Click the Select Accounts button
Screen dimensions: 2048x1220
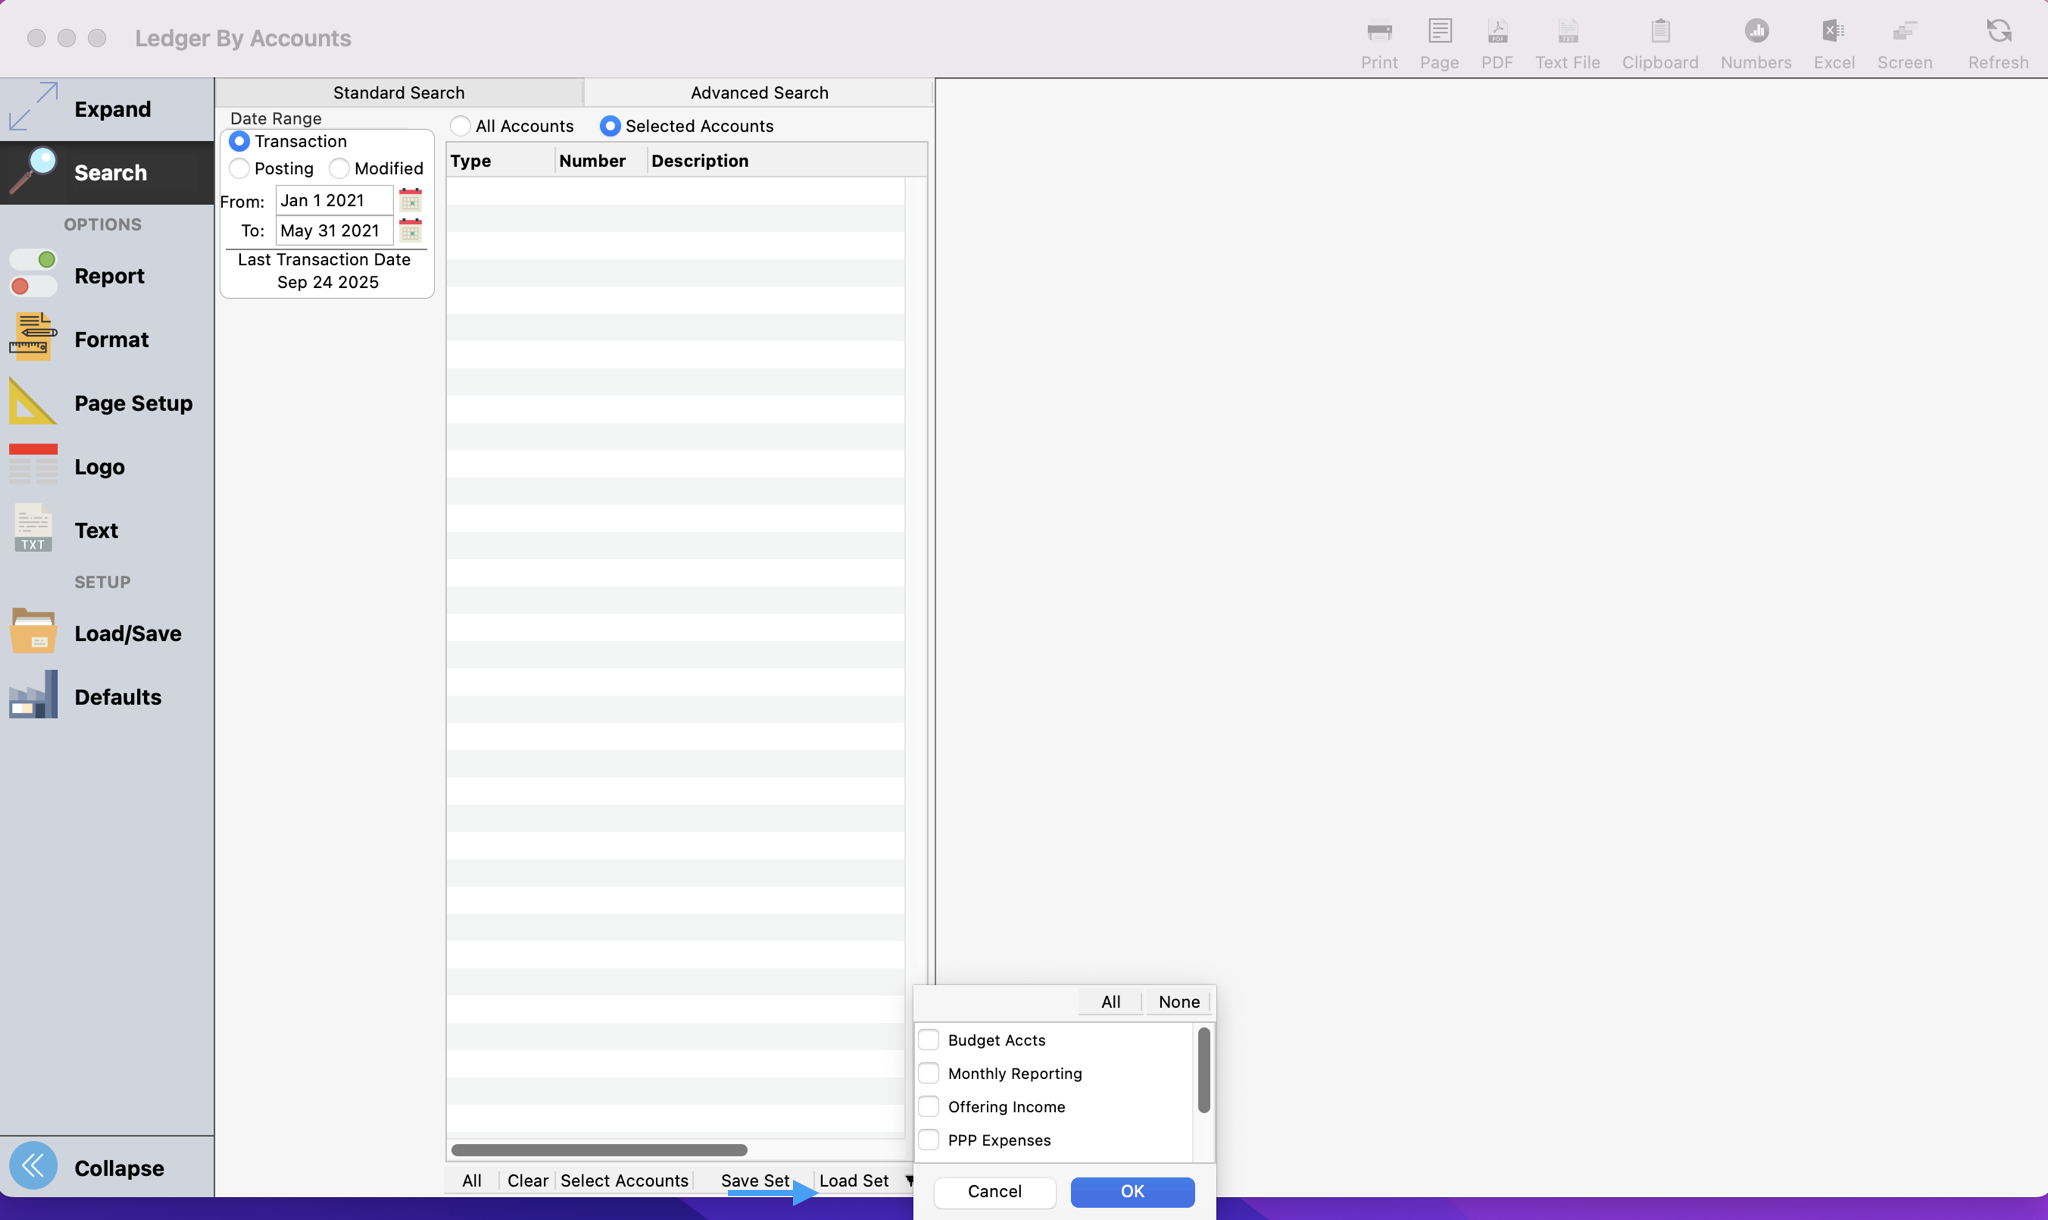click(624, 1180)
